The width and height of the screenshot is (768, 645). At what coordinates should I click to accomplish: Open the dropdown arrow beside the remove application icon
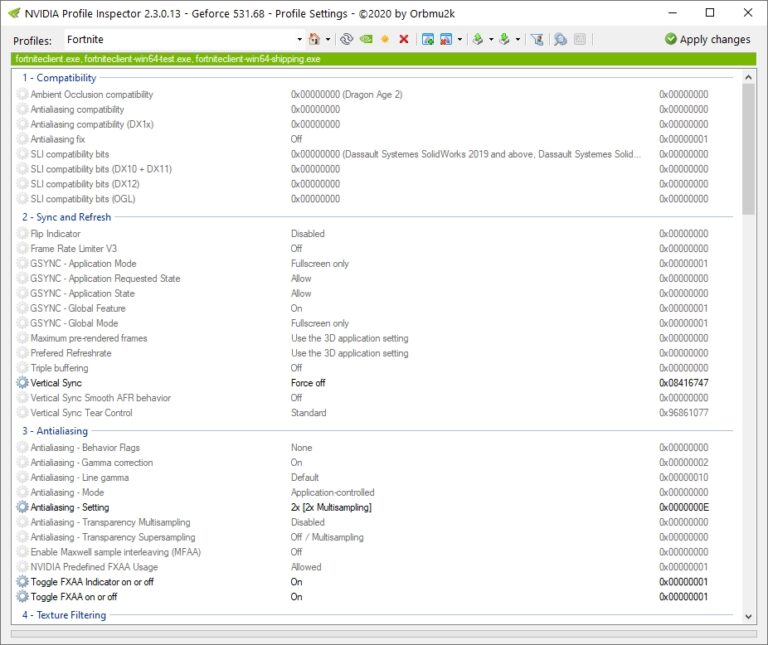point(459,39)
